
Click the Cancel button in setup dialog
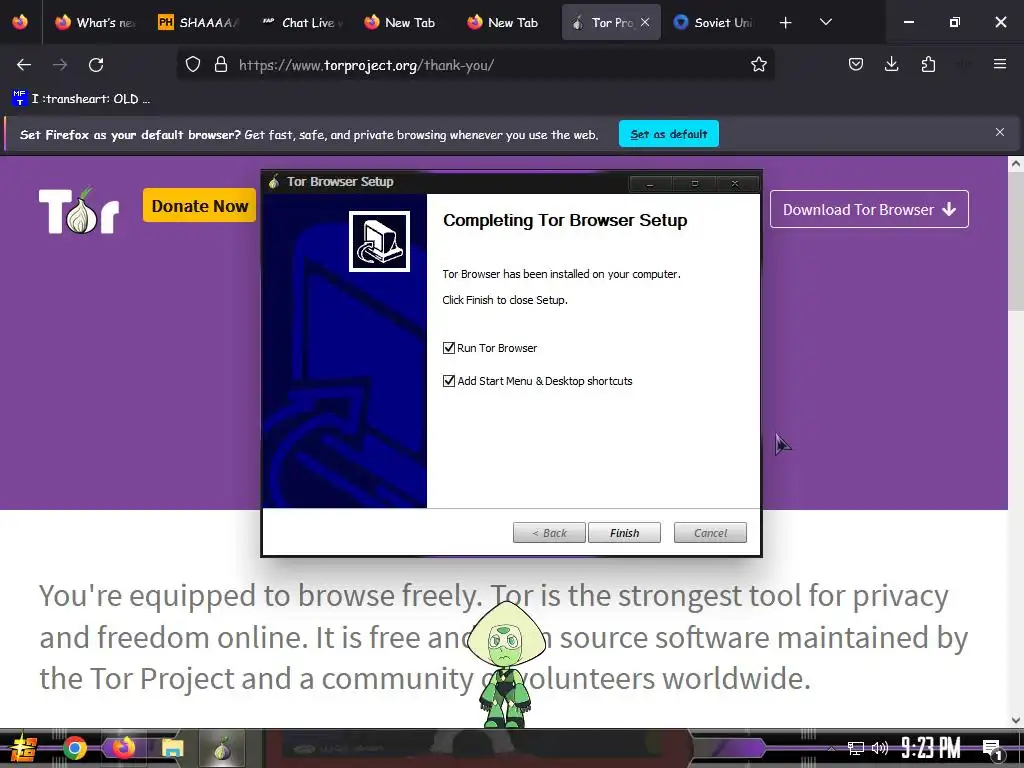coord(710,533)
